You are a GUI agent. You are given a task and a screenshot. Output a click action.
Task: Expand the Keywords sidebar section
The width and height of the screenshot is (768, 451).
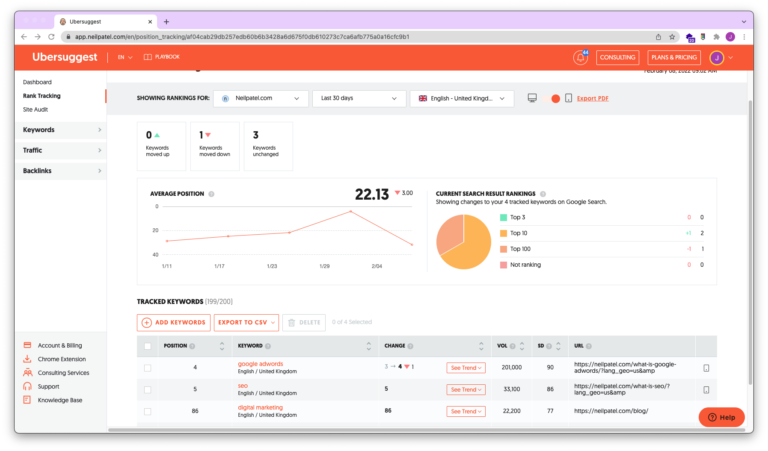click(x=61, y=130)
